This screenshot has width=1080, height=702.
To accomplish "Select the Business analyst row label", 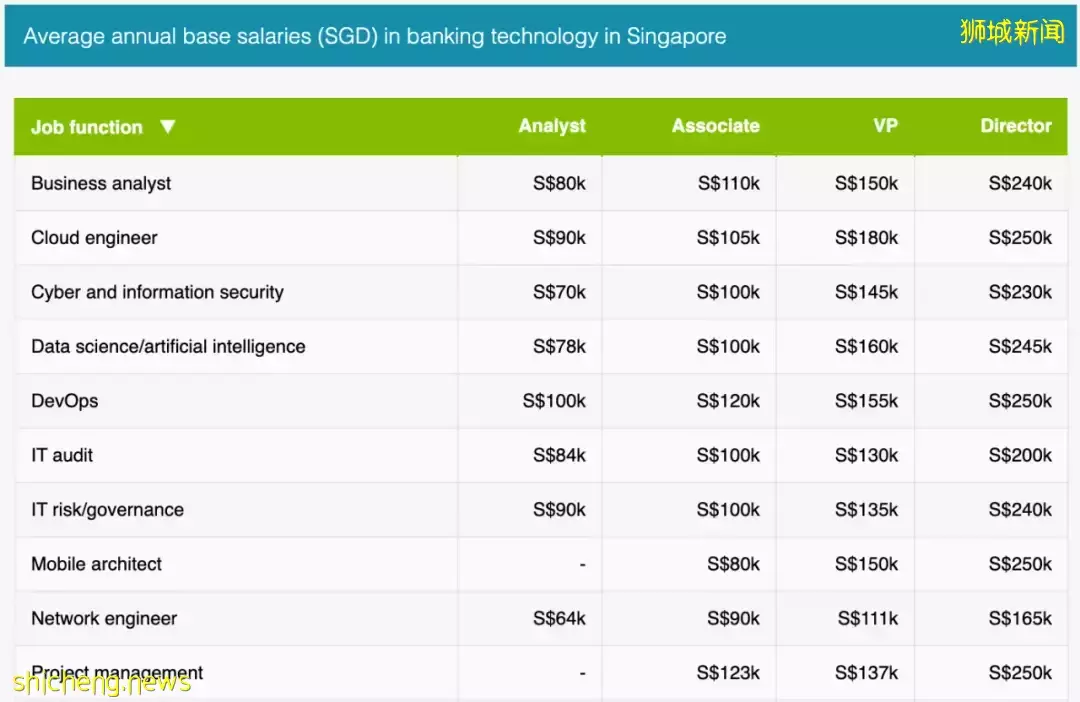I will [101, 183].
